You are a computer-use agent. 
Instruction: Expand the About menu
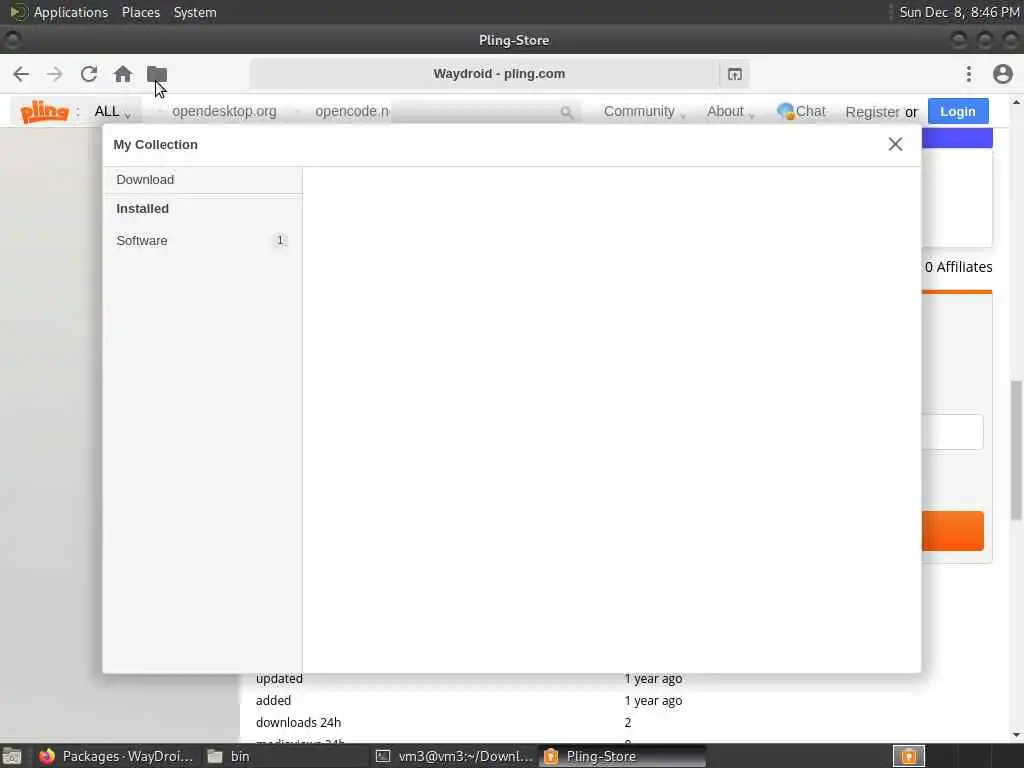coord(730,112)
